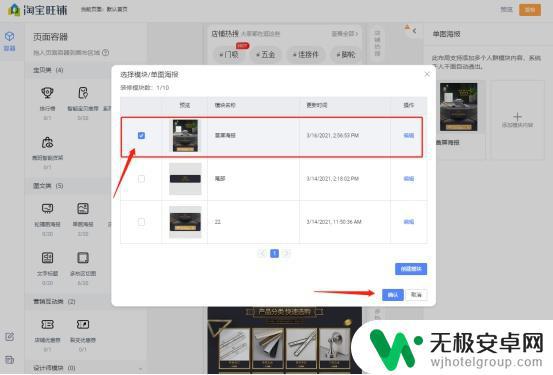The width and height of the screenshot is (553, 375).
Task: Click edit link in the row named 22
Action: tap(409, 222)
